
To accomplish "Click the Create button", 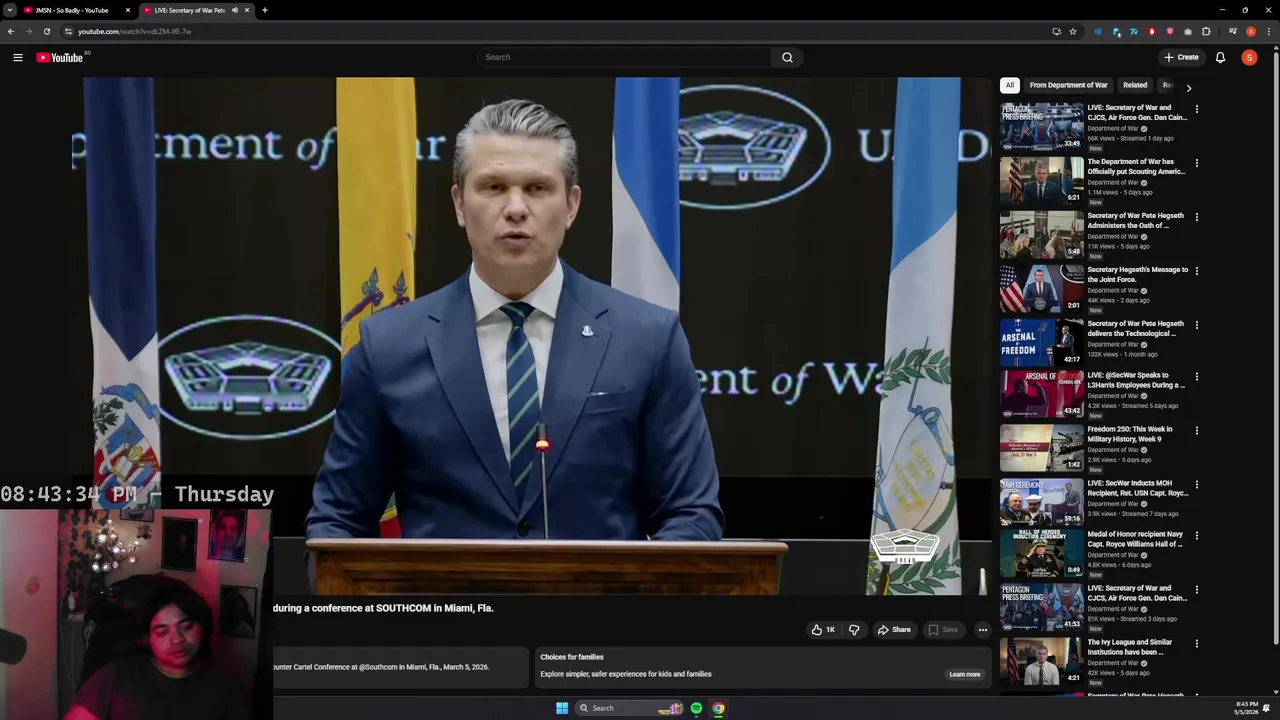I will pos(1181,57).
